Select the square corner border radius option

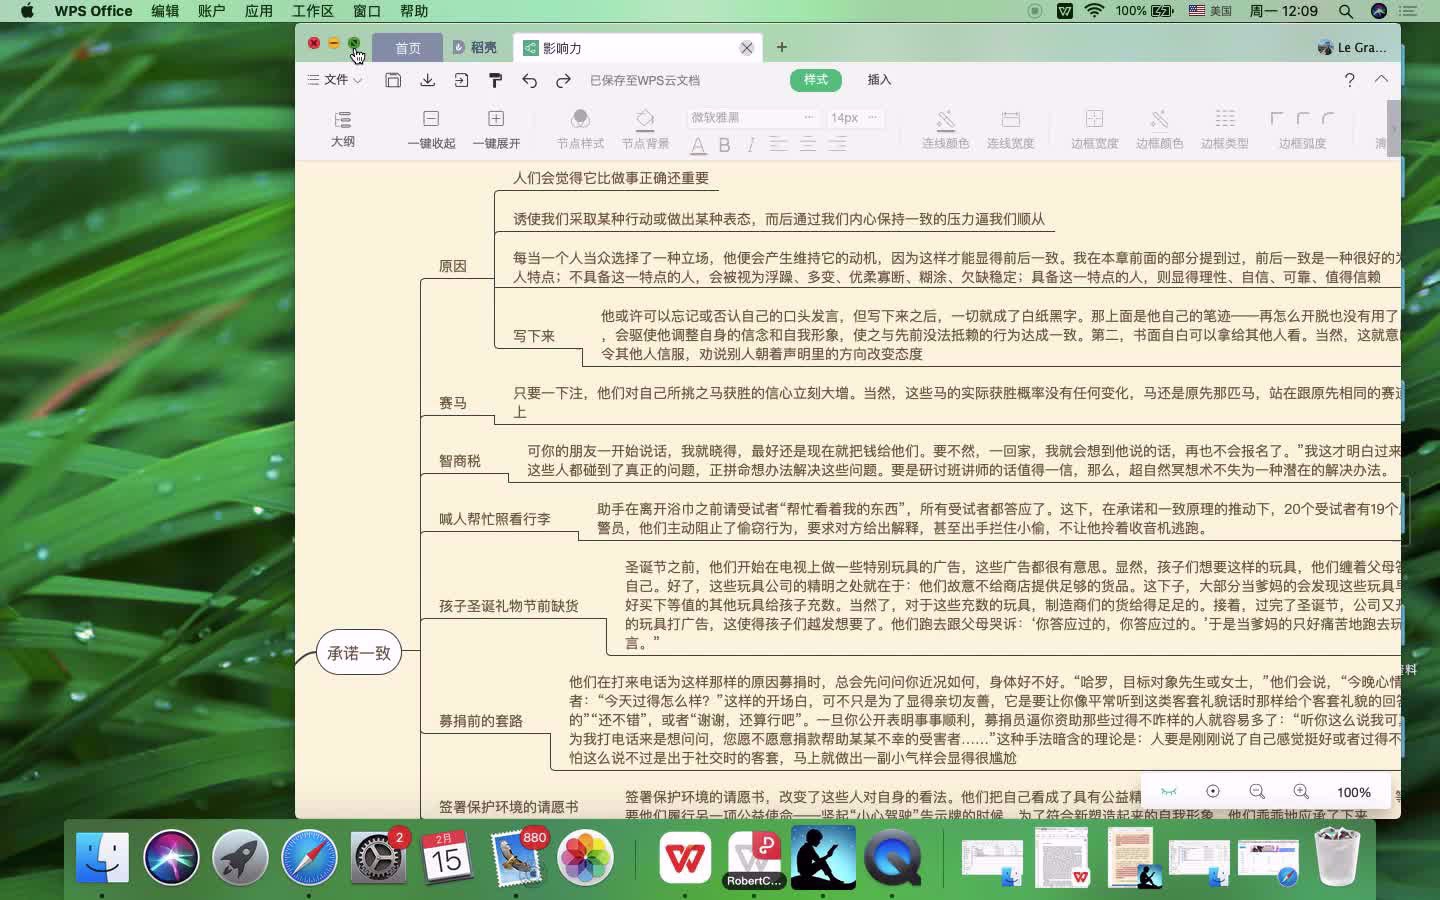coord(1277,118)
